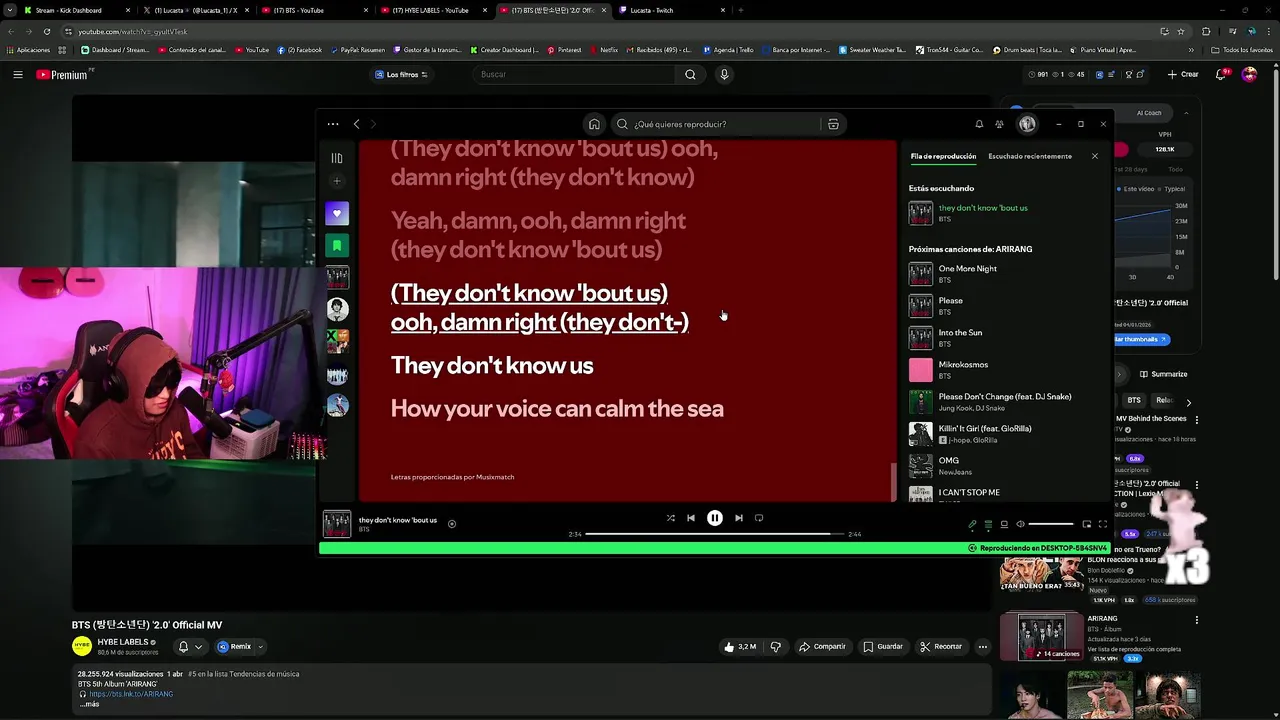
Task: Toggle lyrics view microphone icon in Spotify
Action: point(972,524)
